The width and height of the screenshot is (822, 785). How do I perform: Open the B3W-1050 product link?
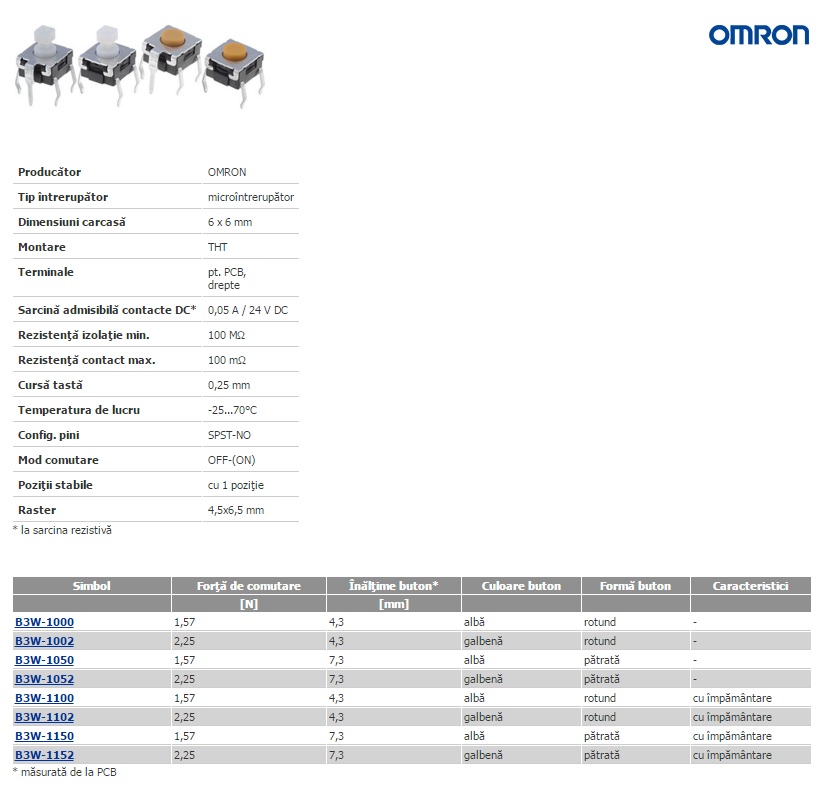(x=45, y=660)
